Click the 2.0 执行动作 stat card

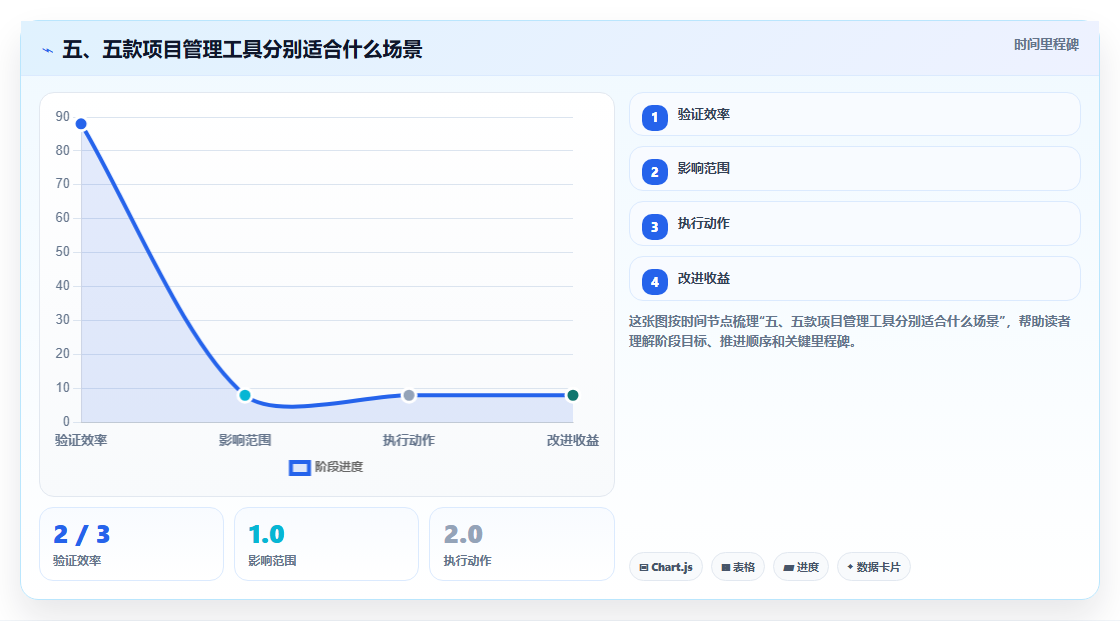point(521,544)
